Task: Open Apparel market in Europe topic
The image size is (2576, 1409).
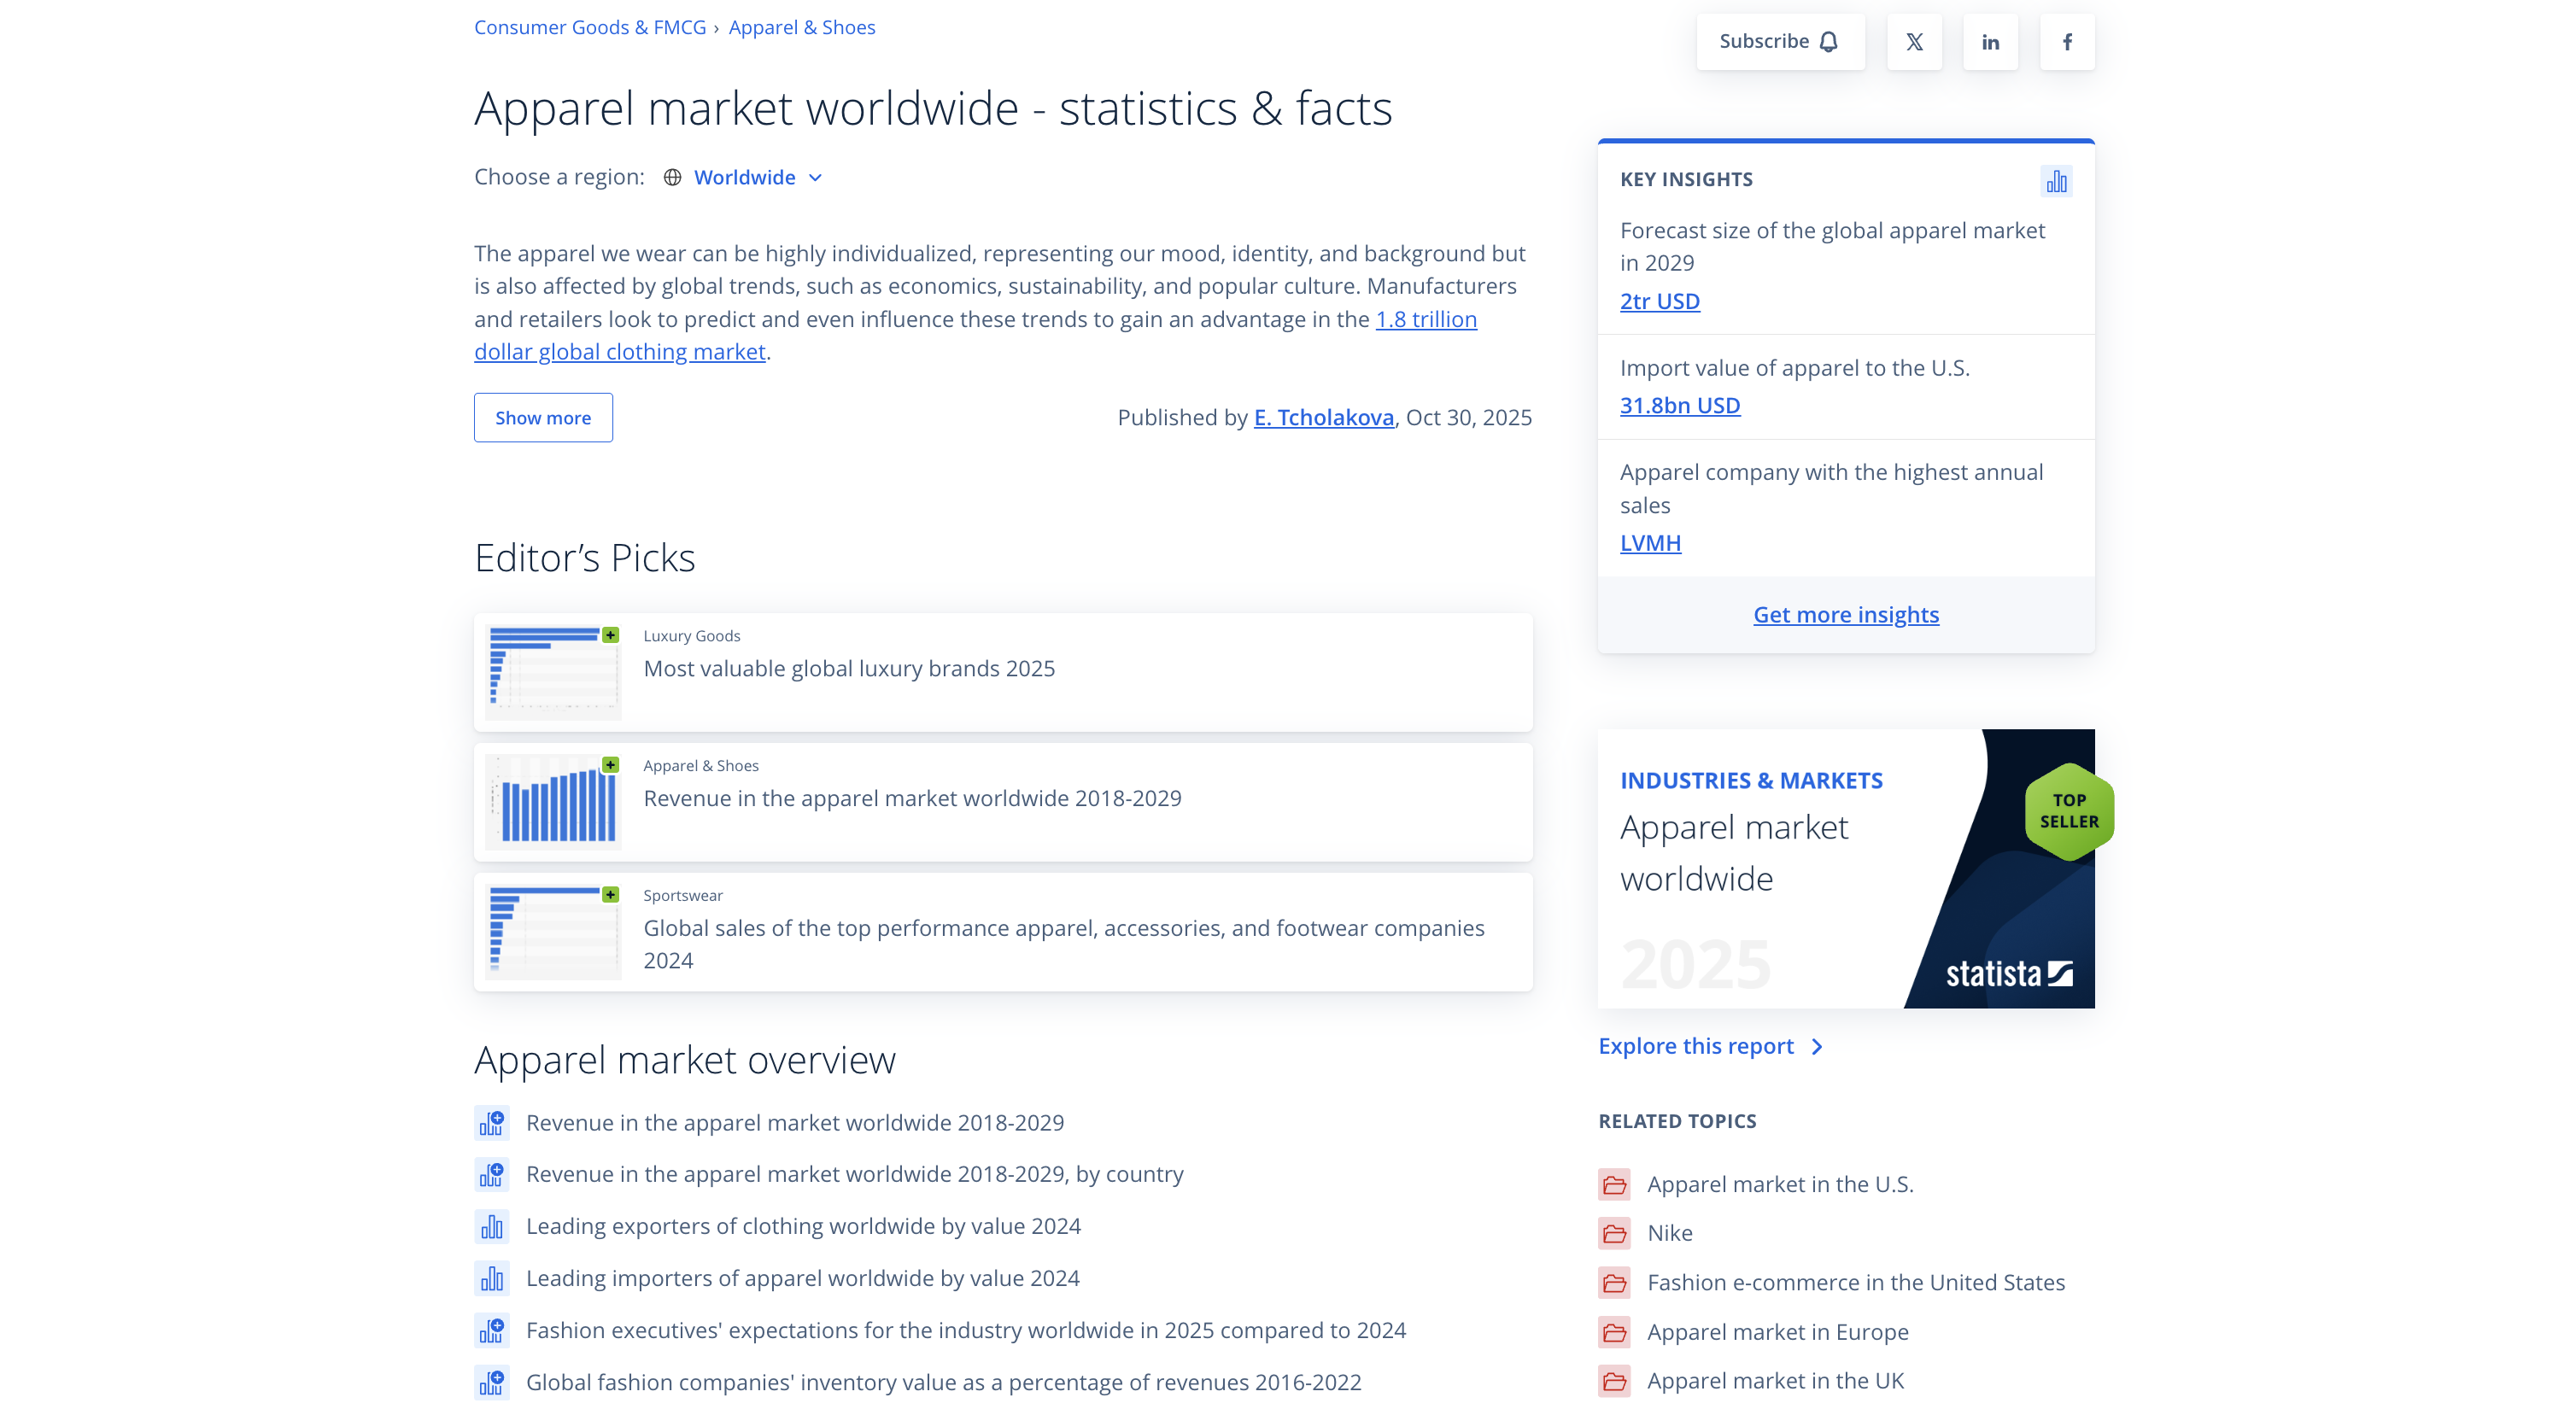Action: point(1777,1331)
